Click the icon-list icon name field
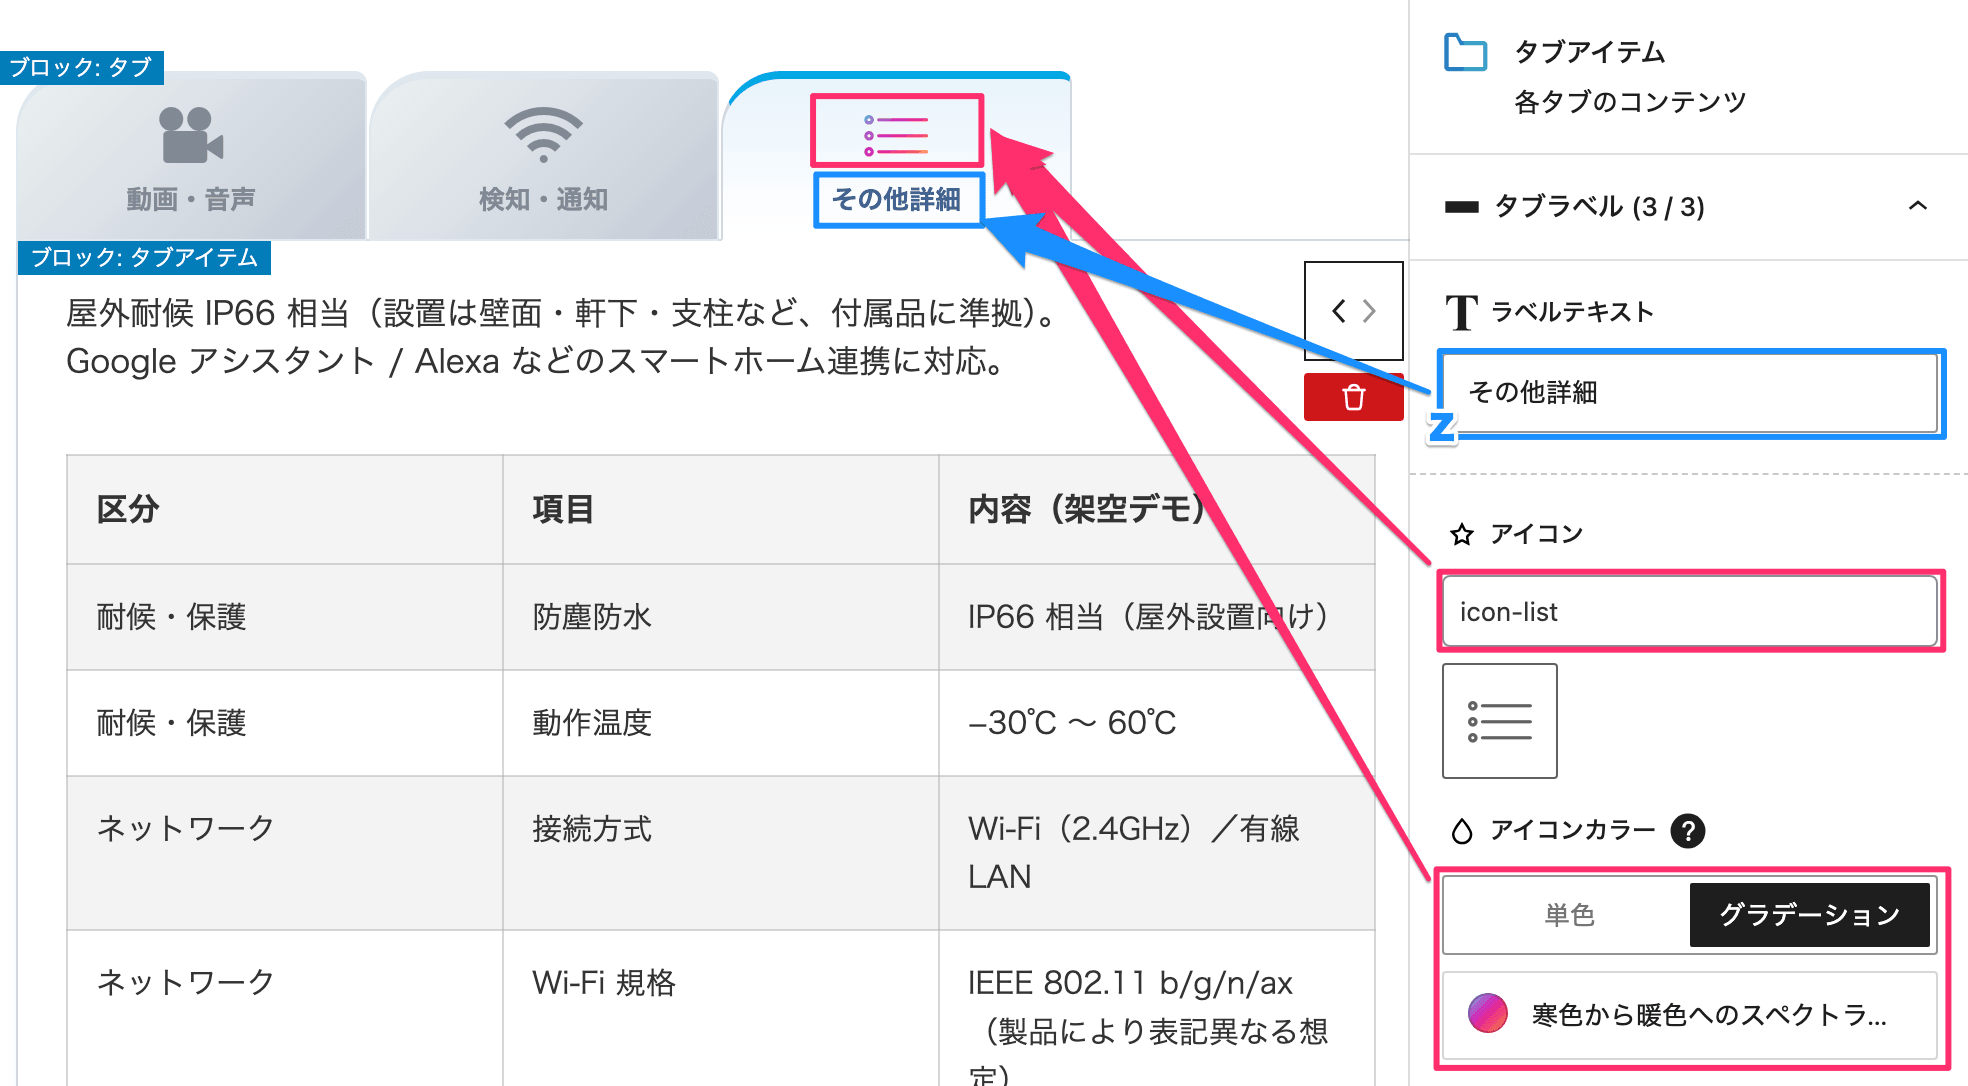Screen dimensions: 1968x1086 tap(1690, 612)
